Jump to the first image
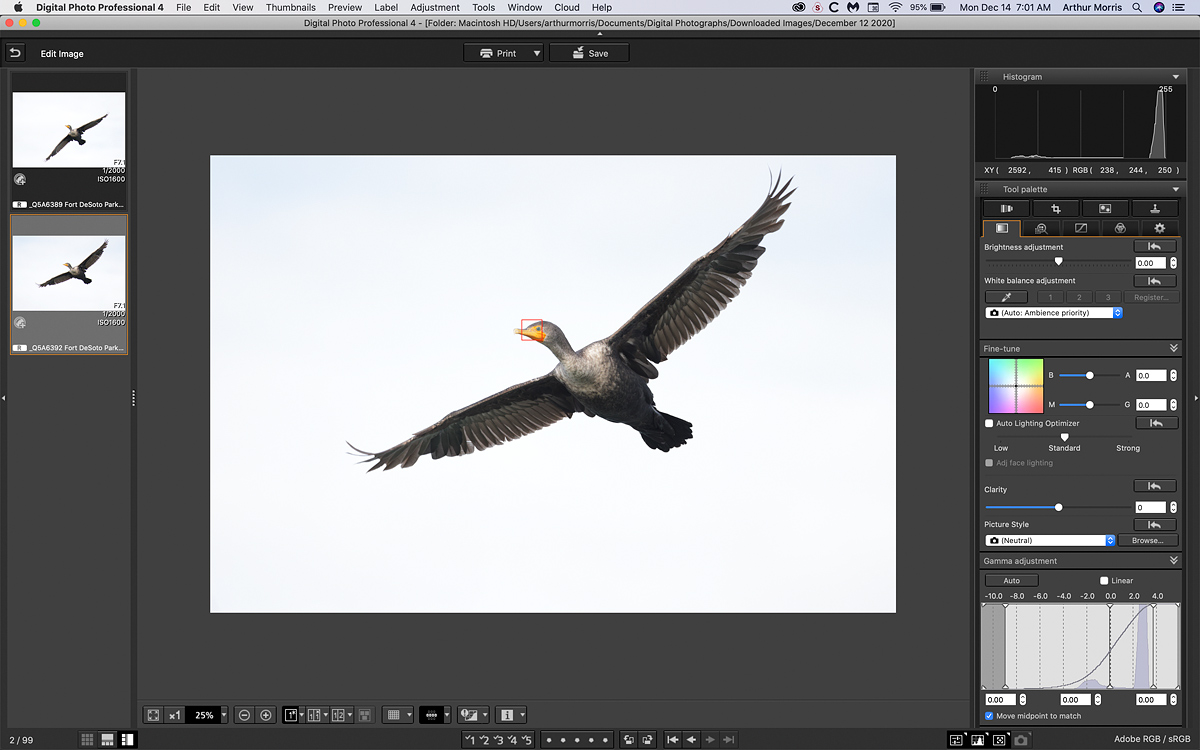This screenshot has height=750, width=1200. tap(674, 739)
